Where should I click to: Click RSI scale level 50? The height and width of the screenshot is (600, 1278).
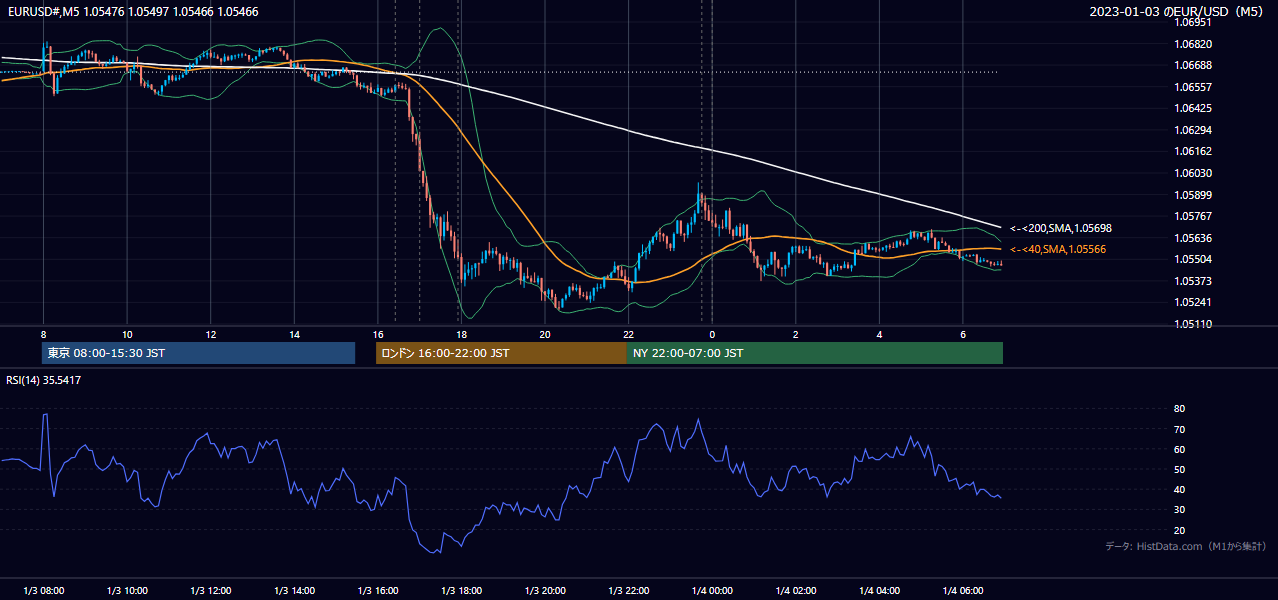[x=1179, y=469]
